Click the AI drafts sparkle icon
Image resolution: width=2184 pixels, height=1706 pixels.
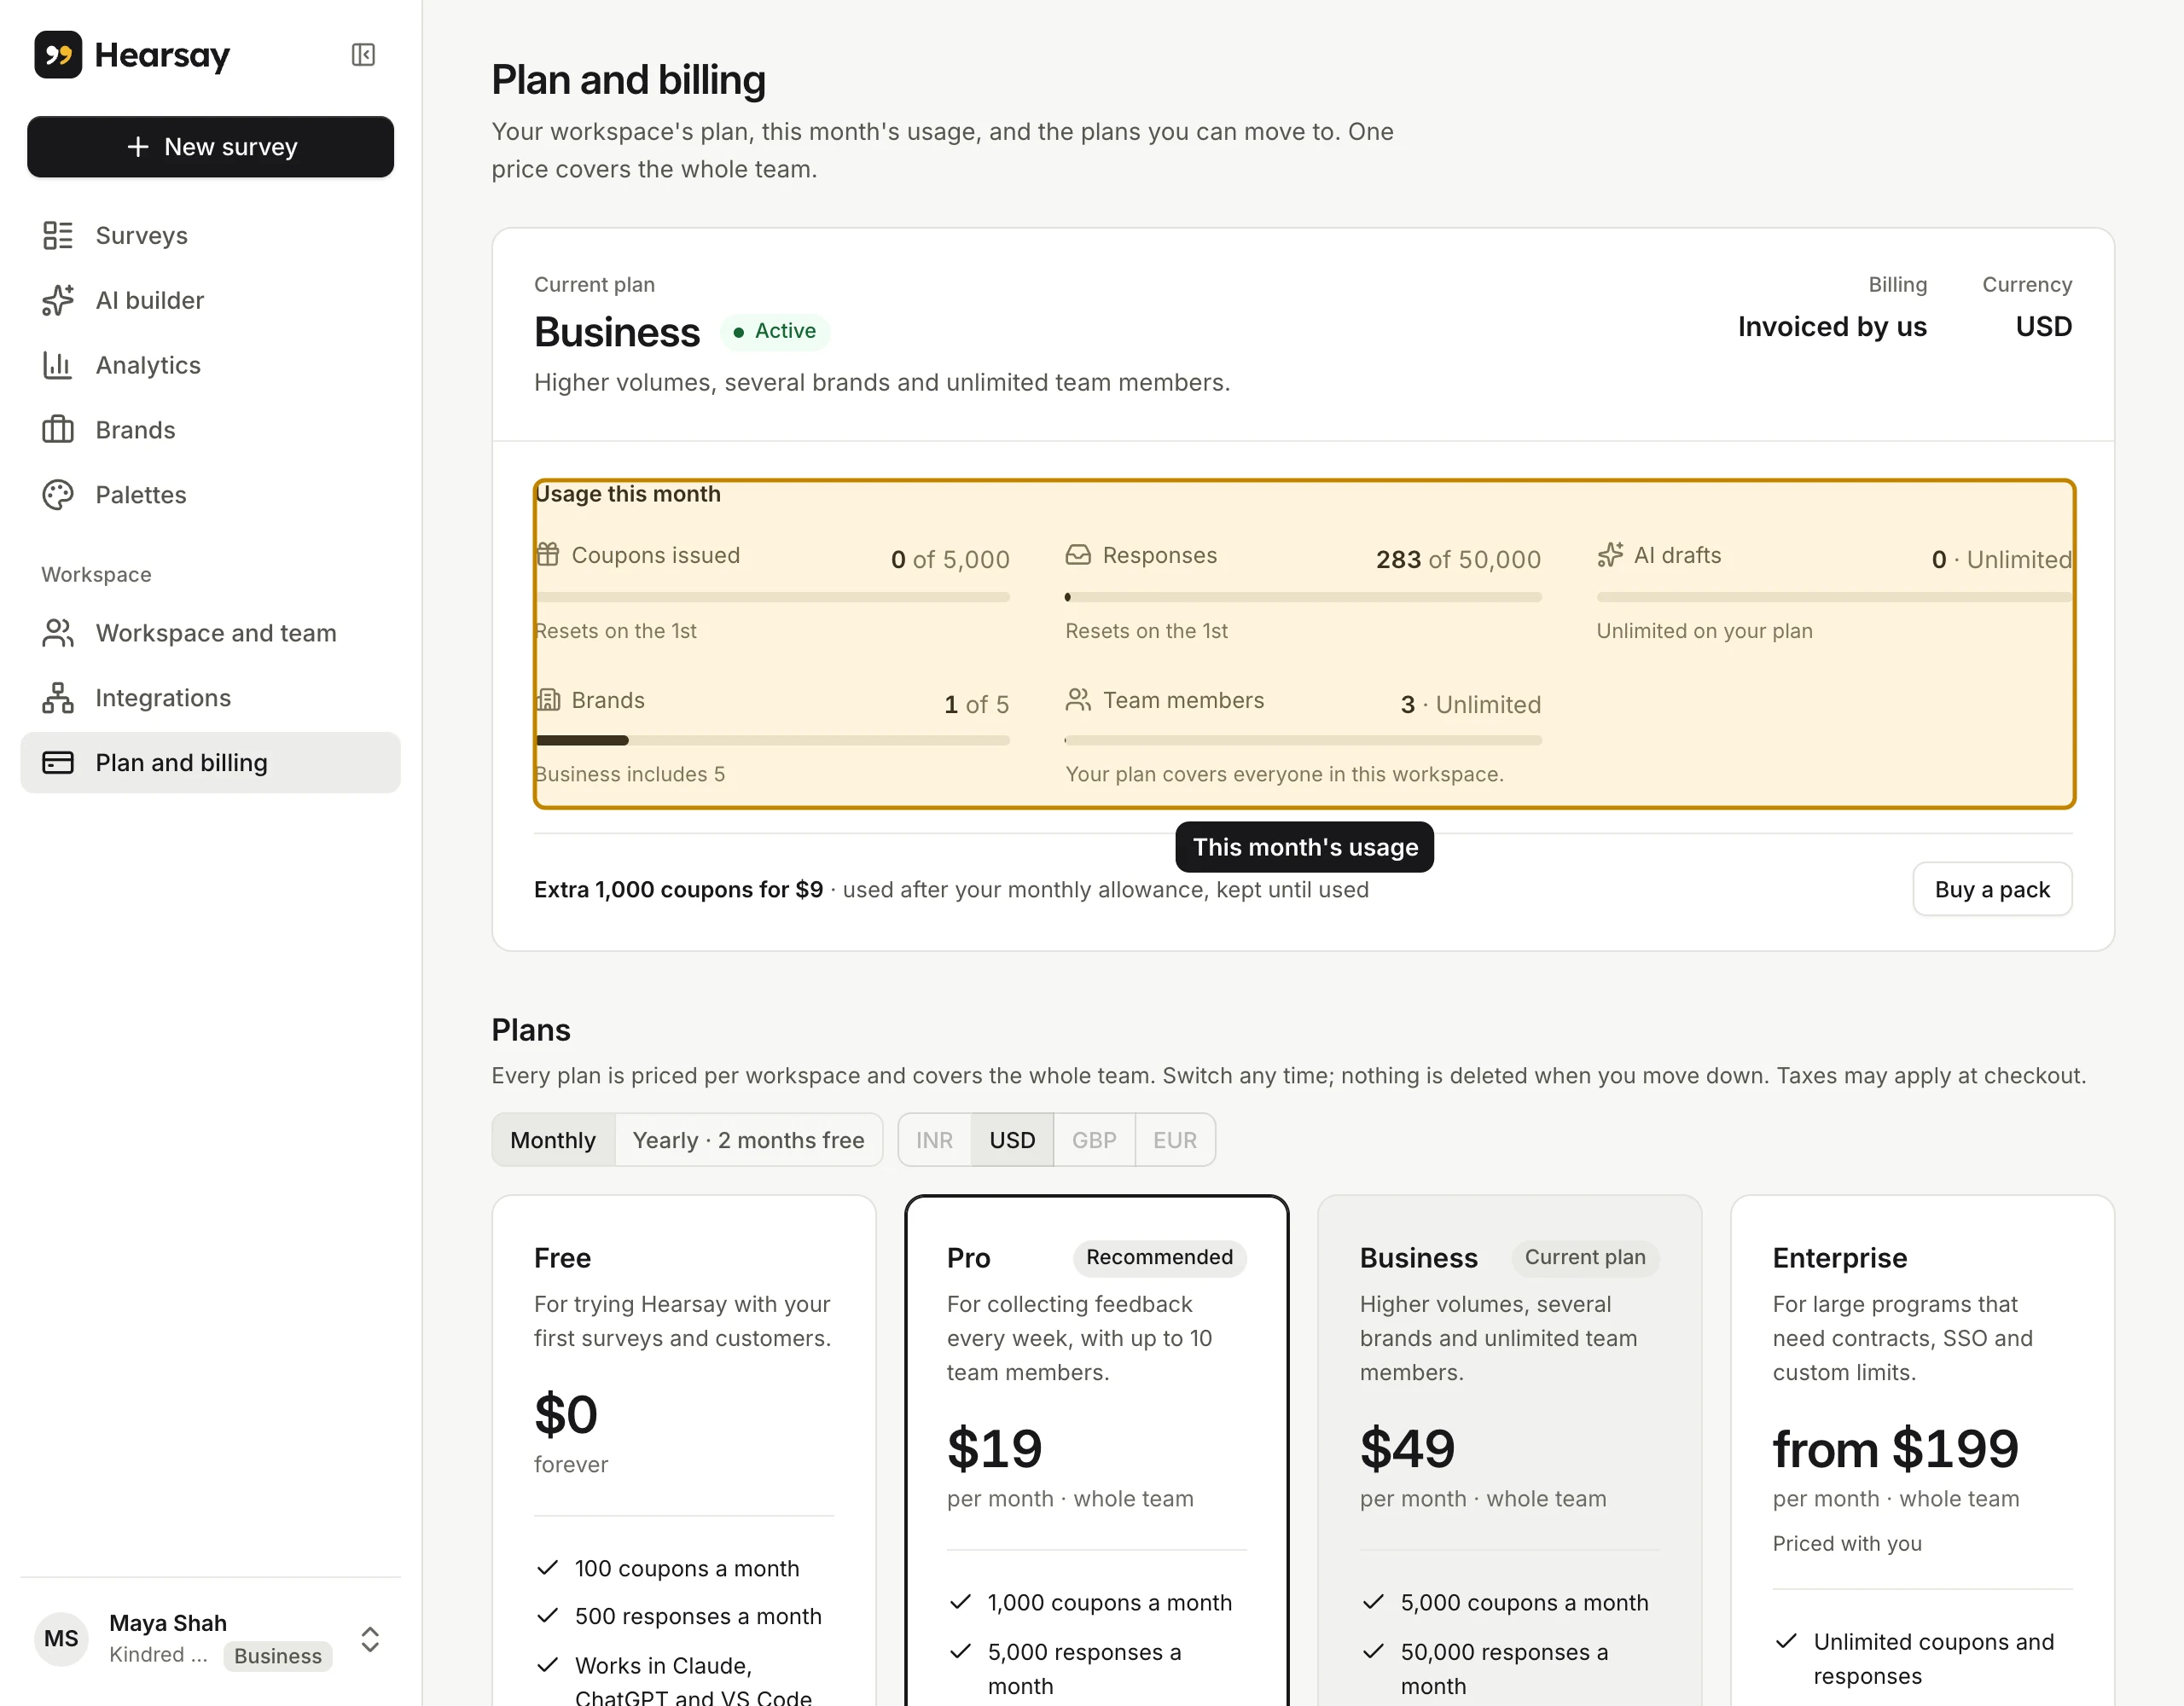(1610, 554)
